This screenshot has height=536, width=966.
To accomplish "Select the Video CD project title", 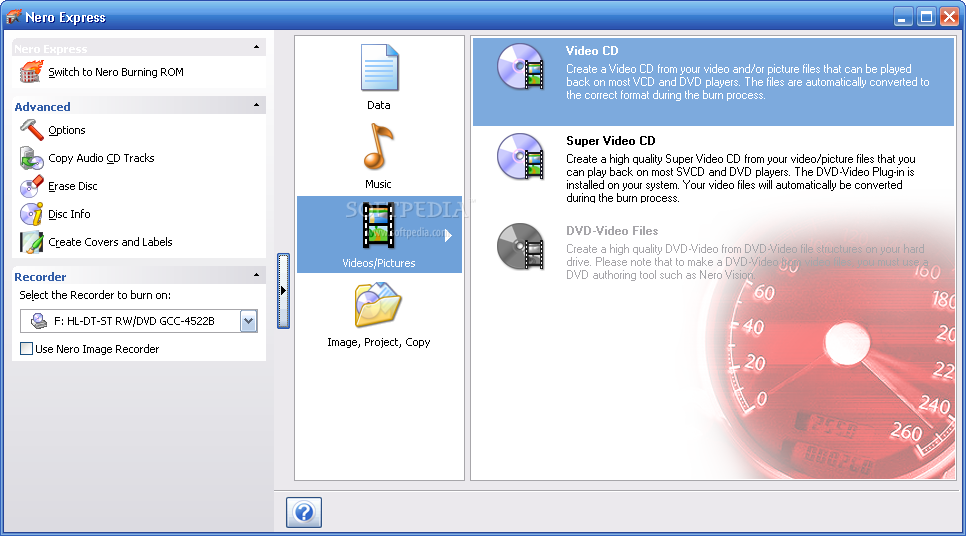I will click(592, 51).
